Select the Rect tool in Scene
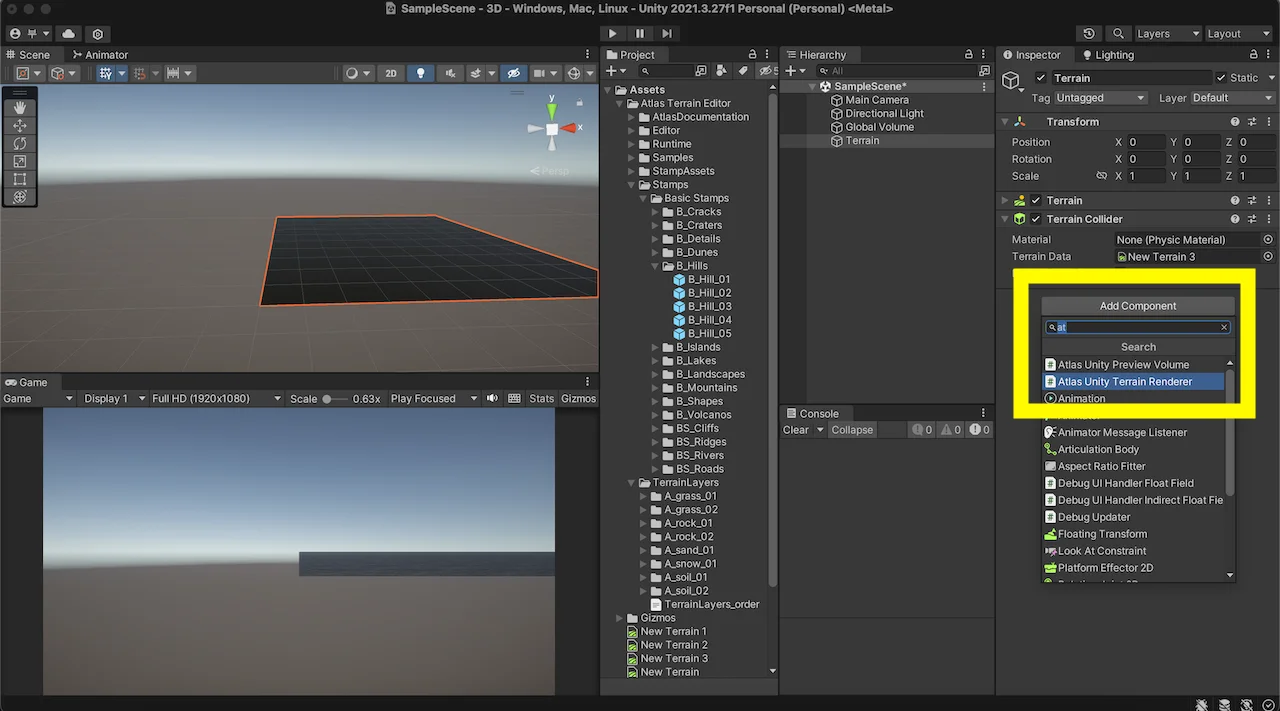1280x711 pixels. point(20,180)
